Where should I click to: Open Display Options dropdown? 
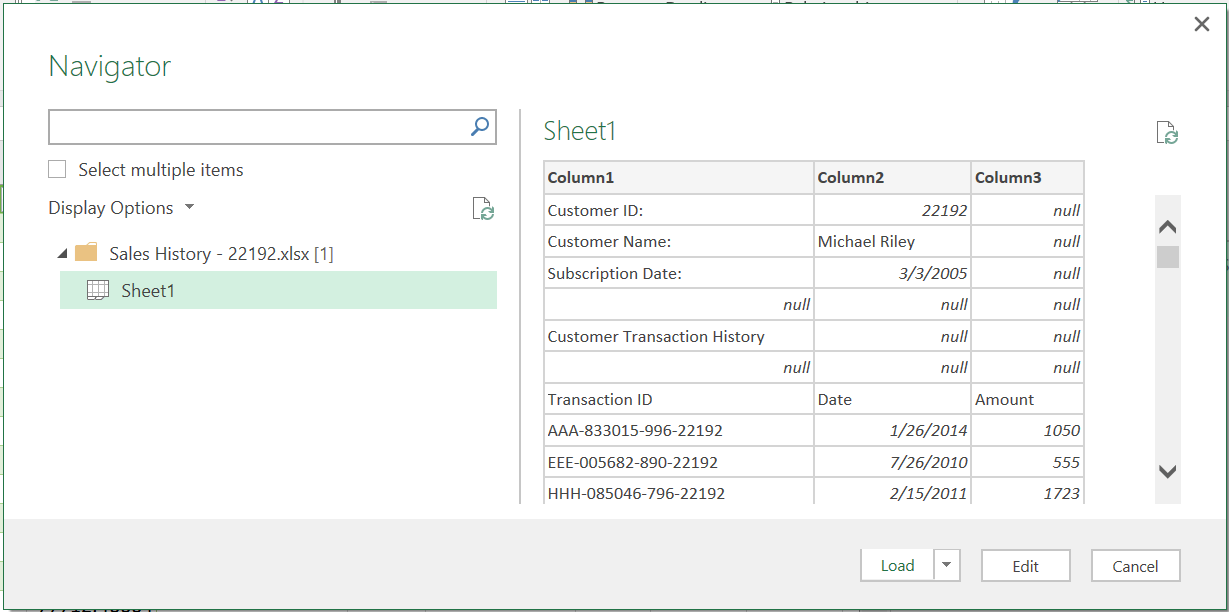[121, 208]
